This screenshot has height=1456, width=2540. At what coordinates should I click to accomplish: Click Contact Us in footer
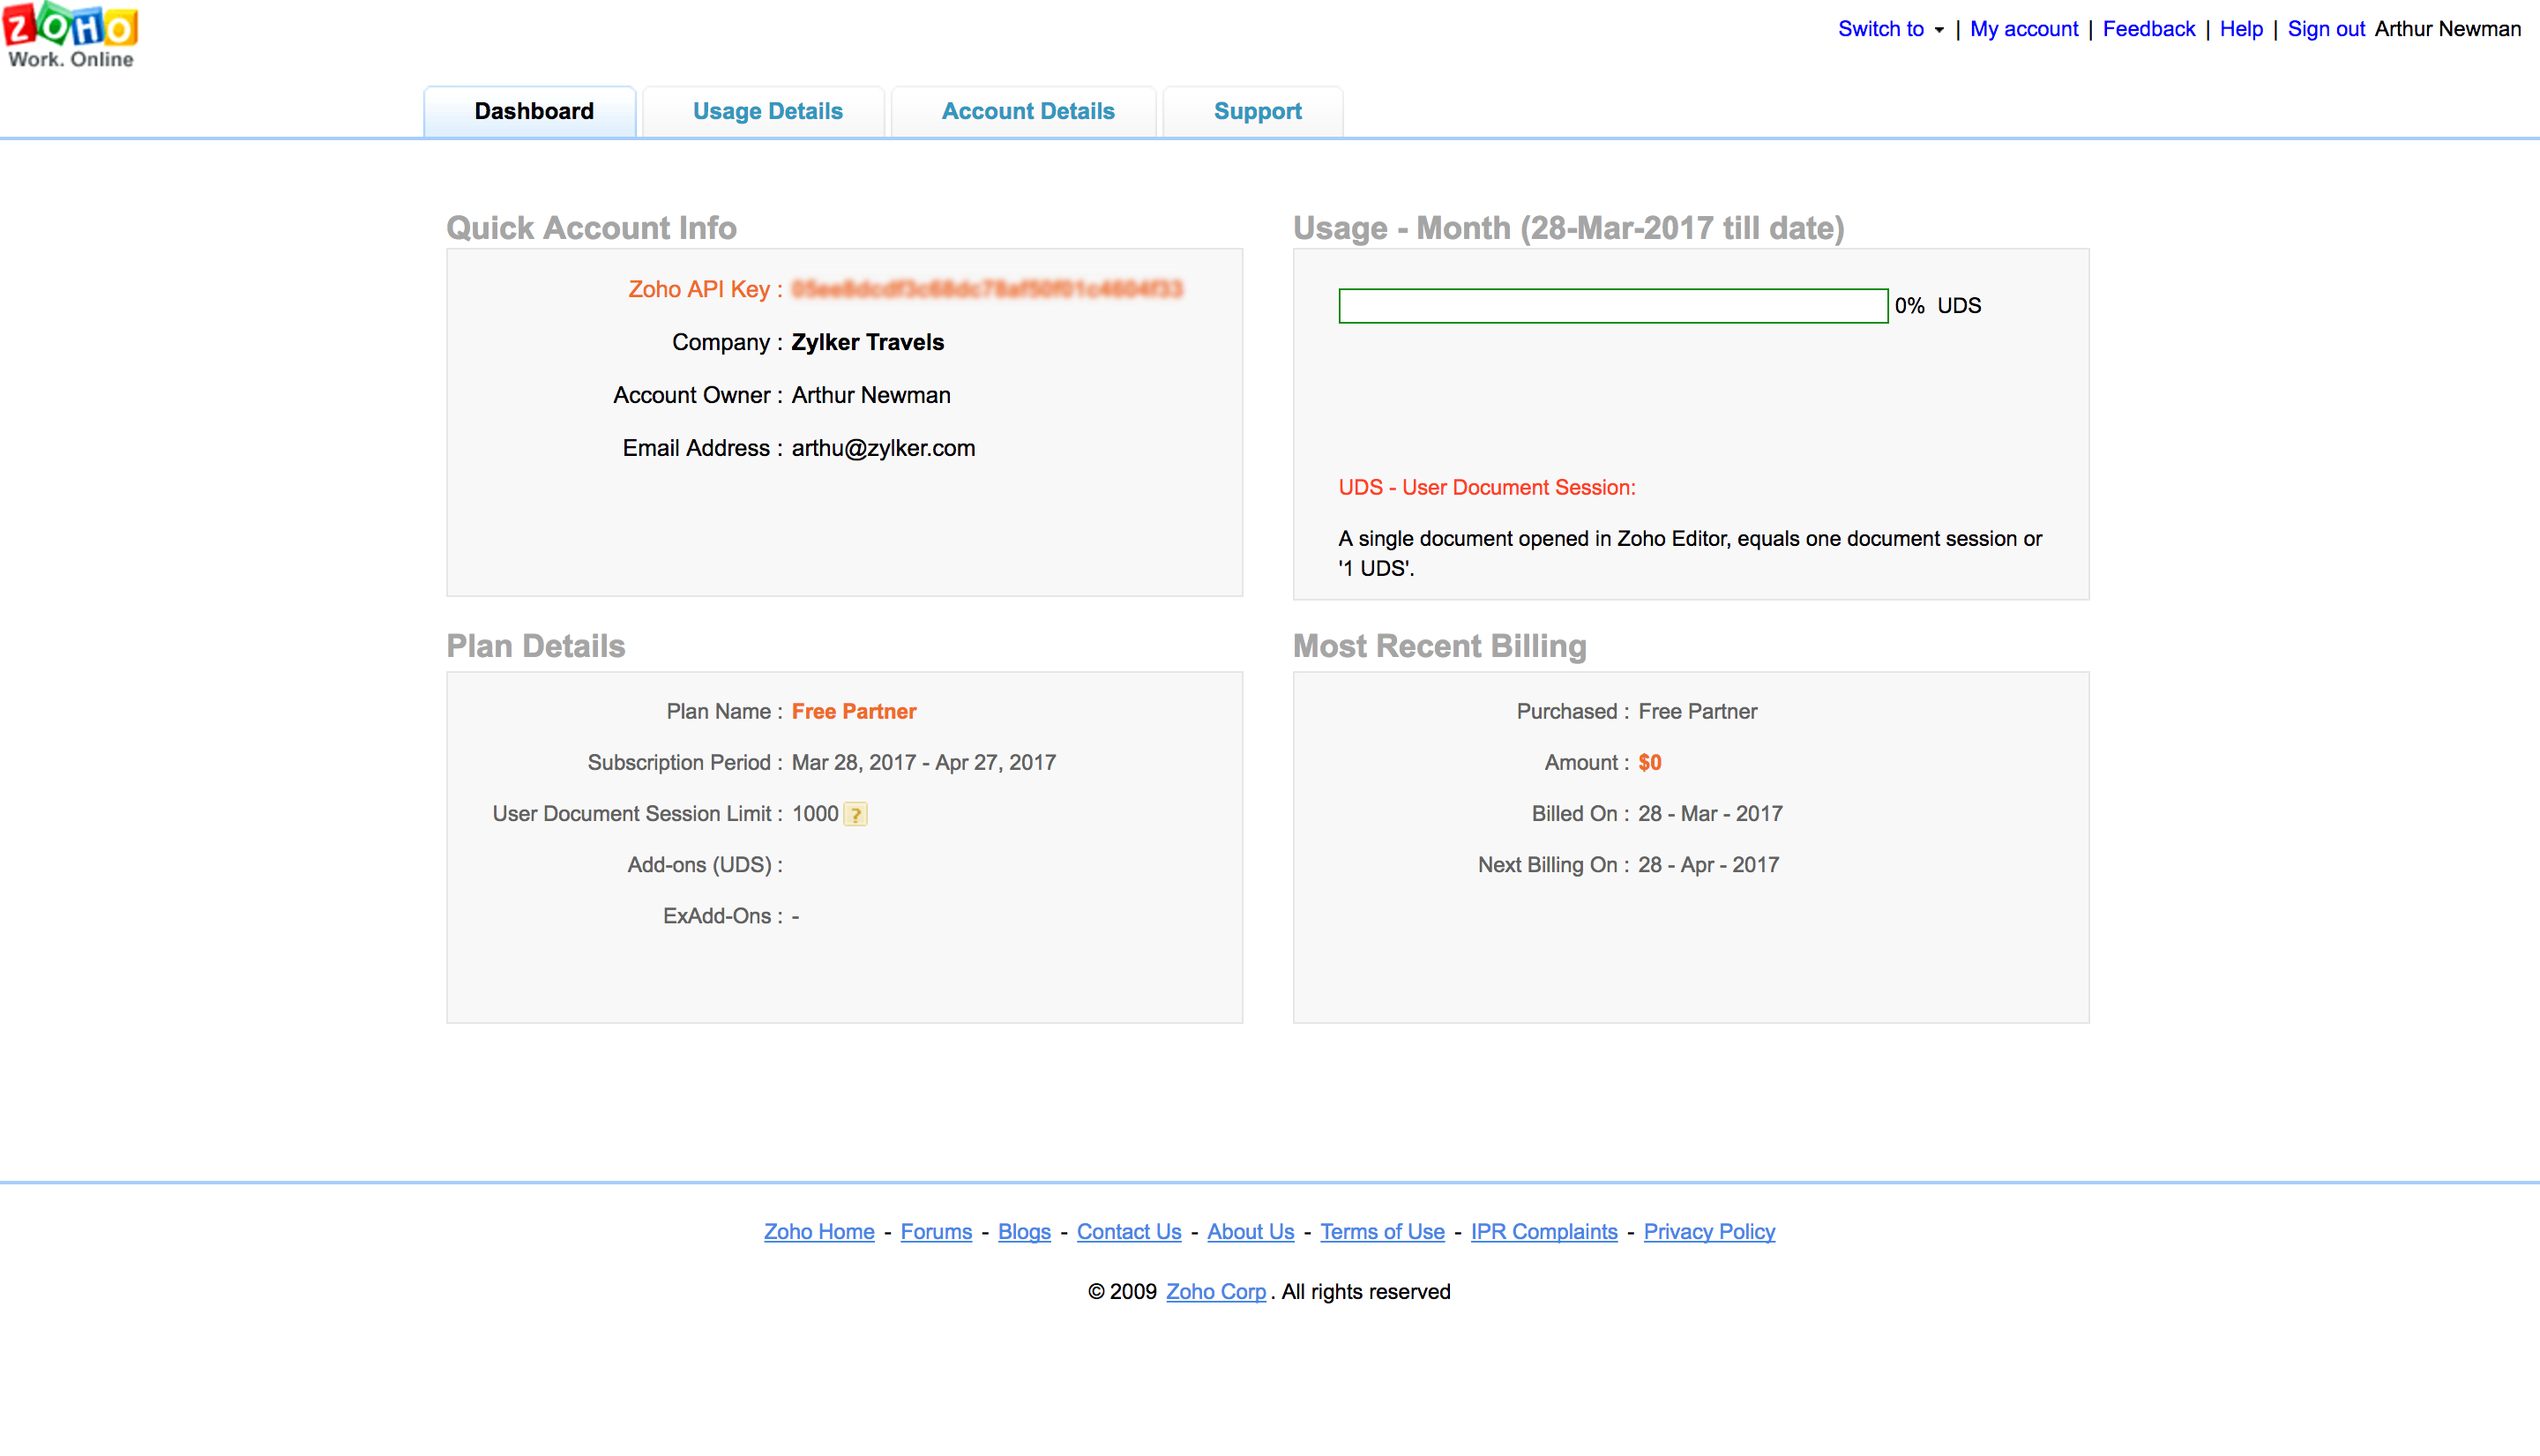point(1128,1232)
